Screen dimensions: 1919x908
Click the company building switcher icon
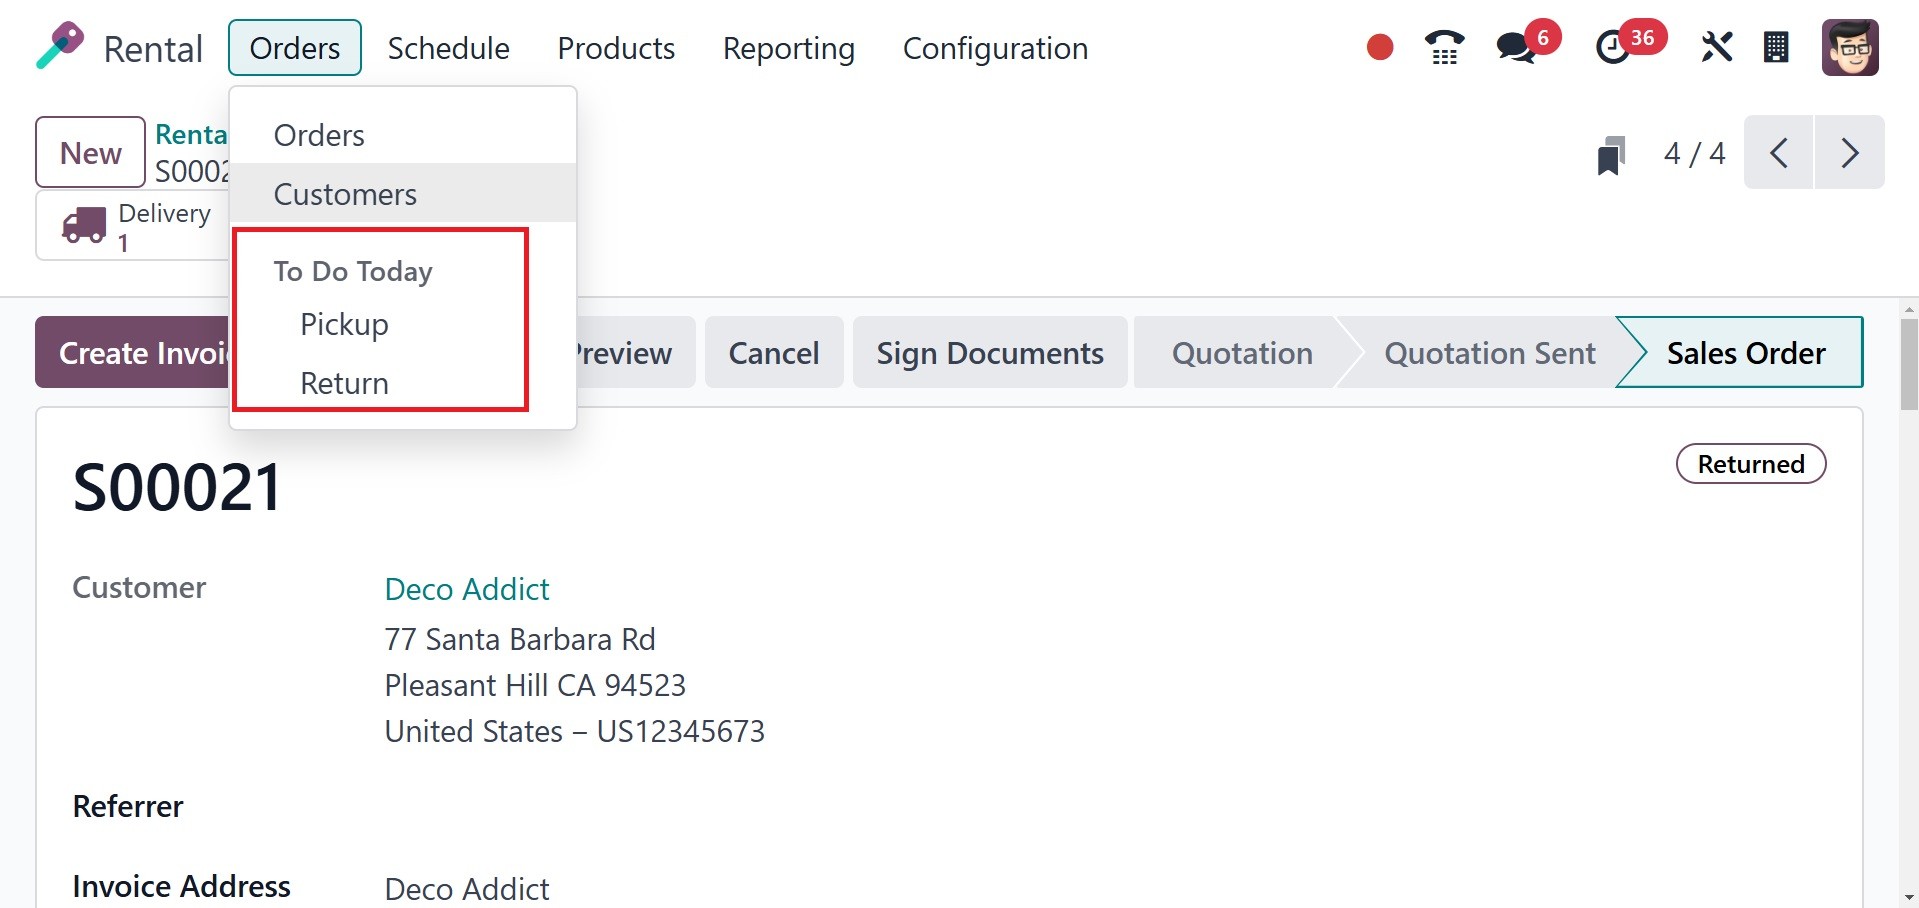tap(1776, 47)
